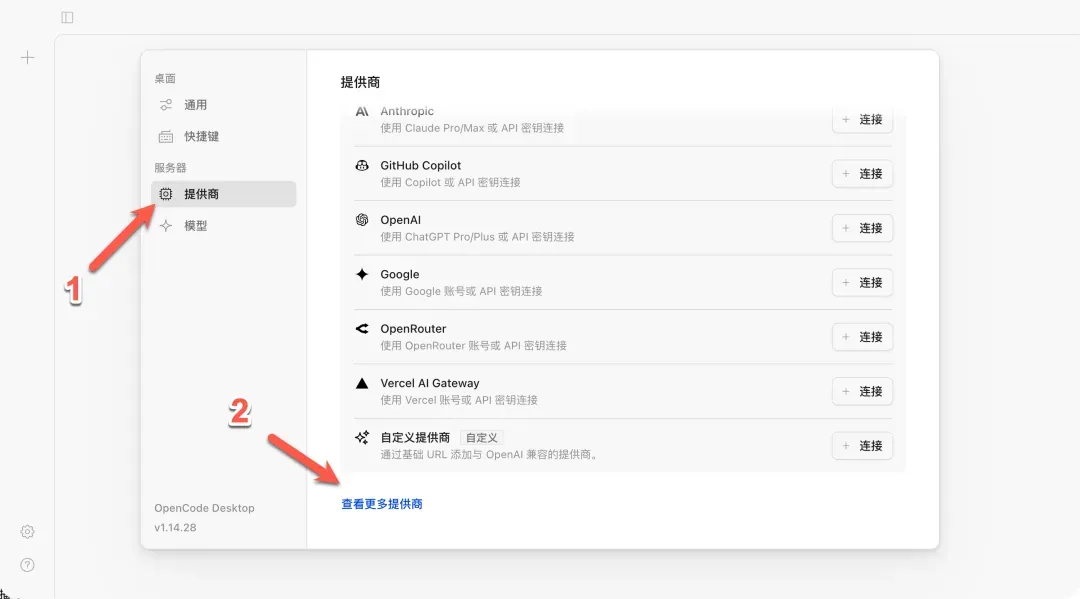This screenshot has width=1080, height=599.
Task: Click the 桌面 section label
Action: point(165,78)
